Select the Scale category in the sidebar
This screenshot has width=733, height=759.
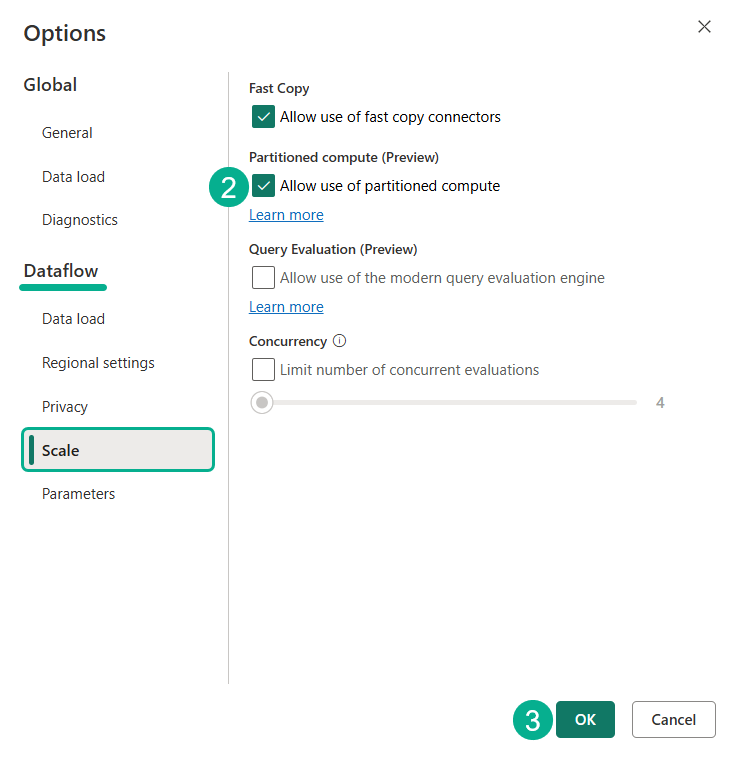click(x=118, y=450)
